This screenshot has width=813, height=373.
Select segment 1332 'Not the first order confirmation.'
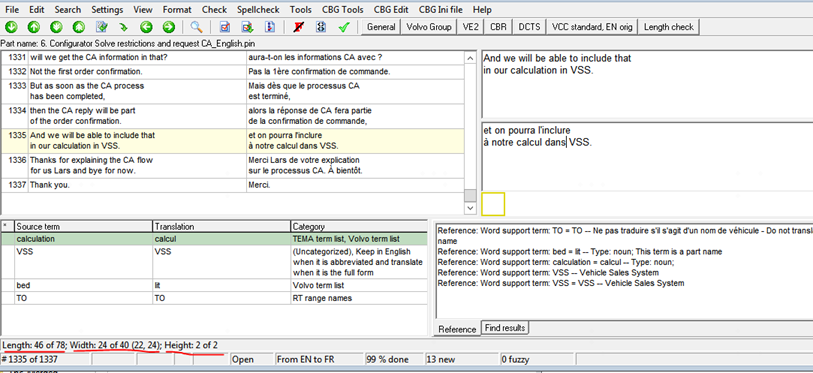232,71
